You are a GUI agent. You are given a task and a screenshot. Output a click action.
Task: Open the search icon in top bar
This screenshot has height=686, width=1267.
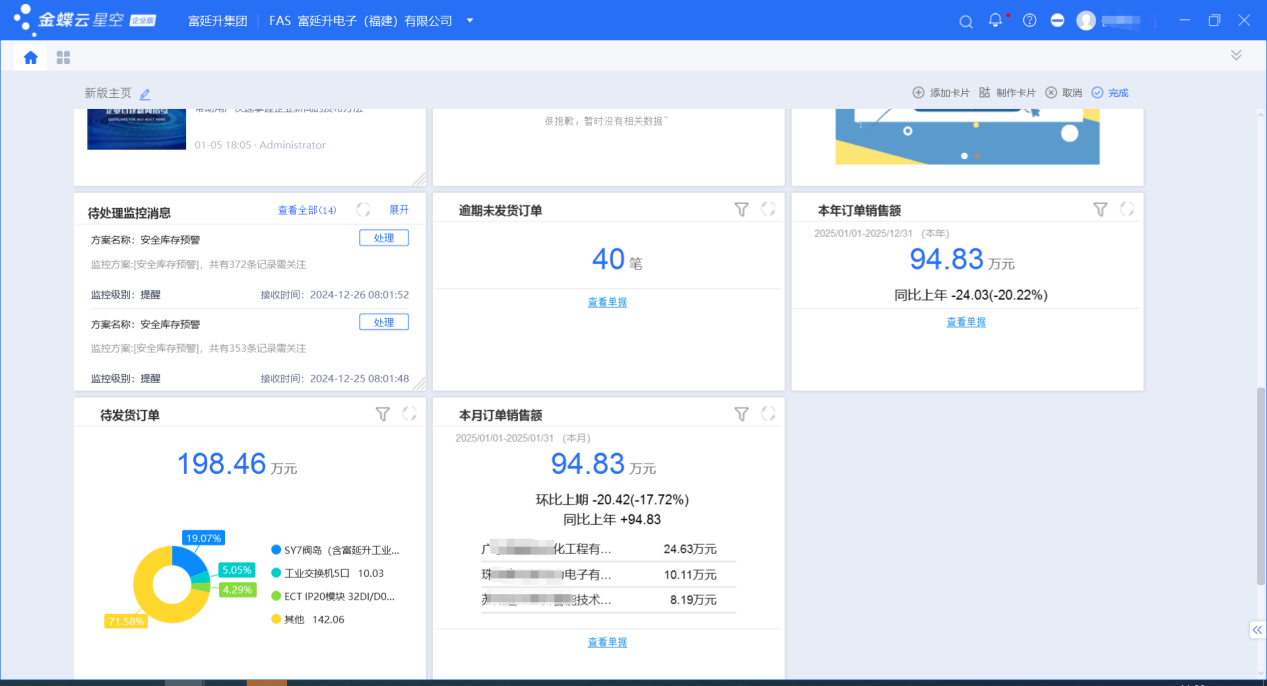pos(965,21)
